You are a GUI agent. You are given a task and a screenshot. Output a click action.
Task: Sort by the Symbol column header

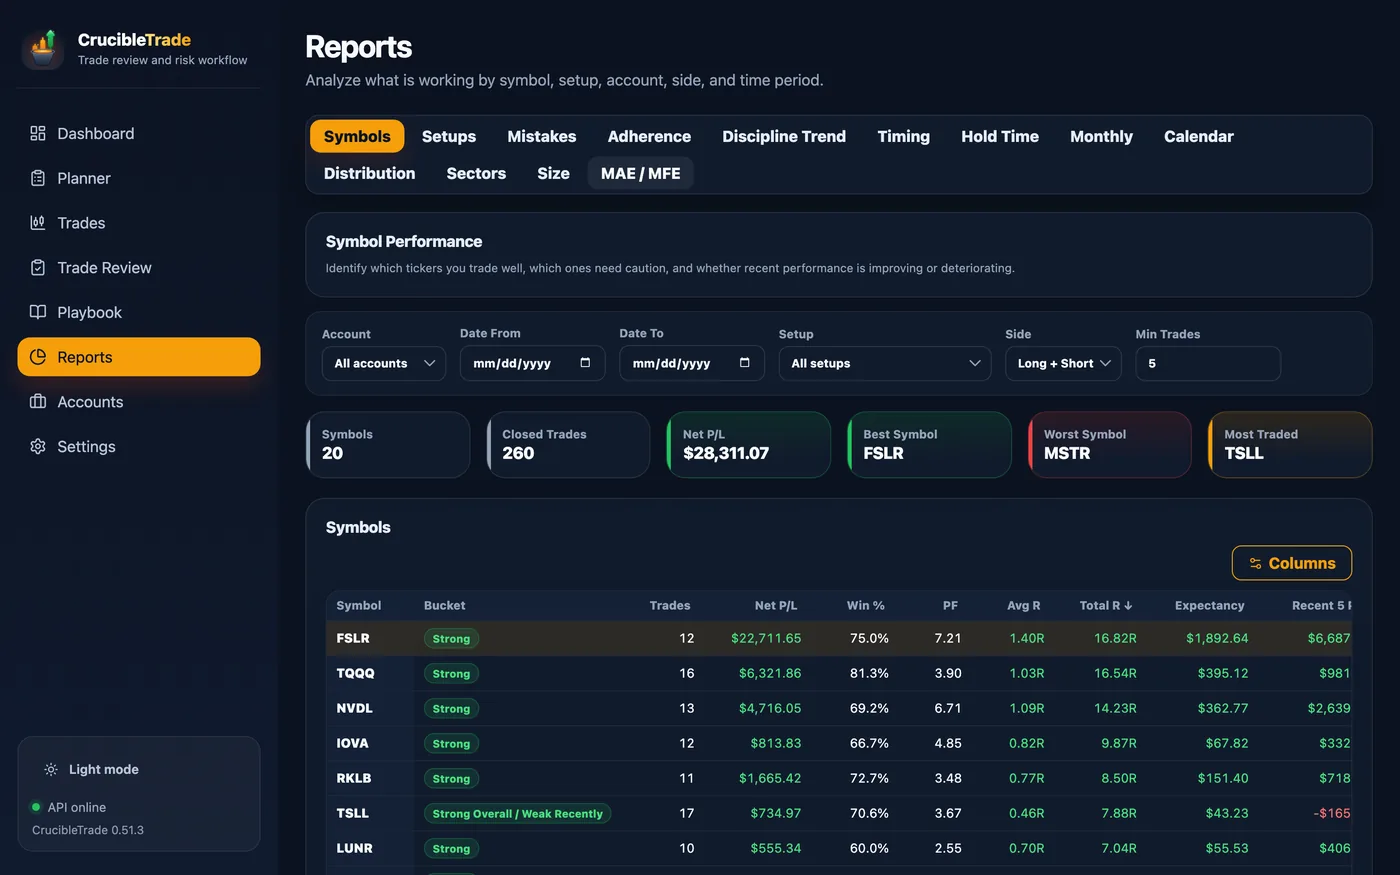pos(358,605)
